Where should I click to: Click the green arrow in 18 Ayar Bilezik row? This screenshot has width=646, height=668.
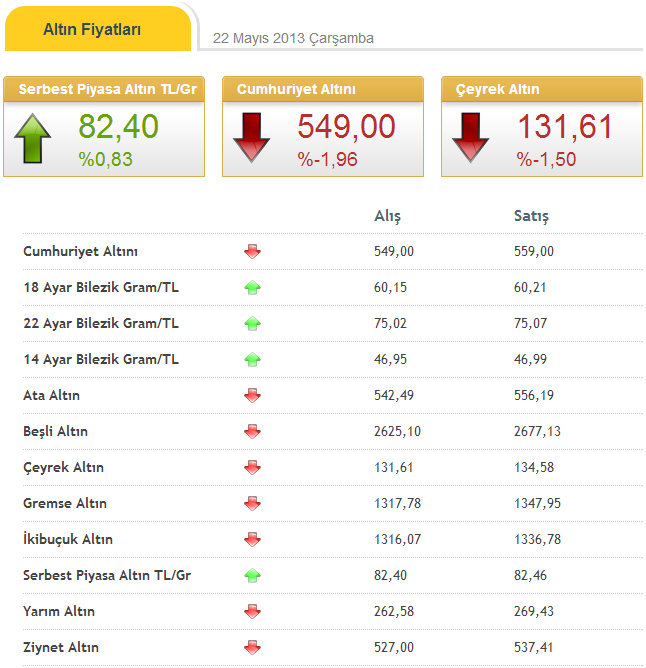[x=252, y=288]
